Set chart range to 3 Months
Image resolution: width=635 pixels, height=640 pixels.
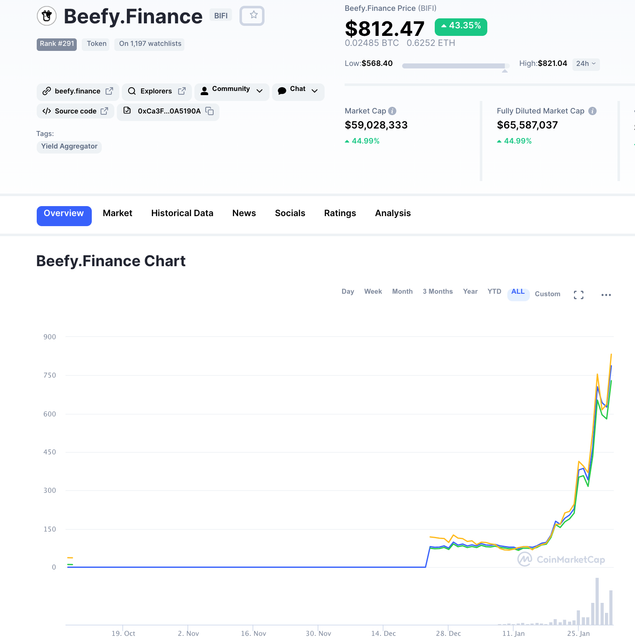click(437, 291)
